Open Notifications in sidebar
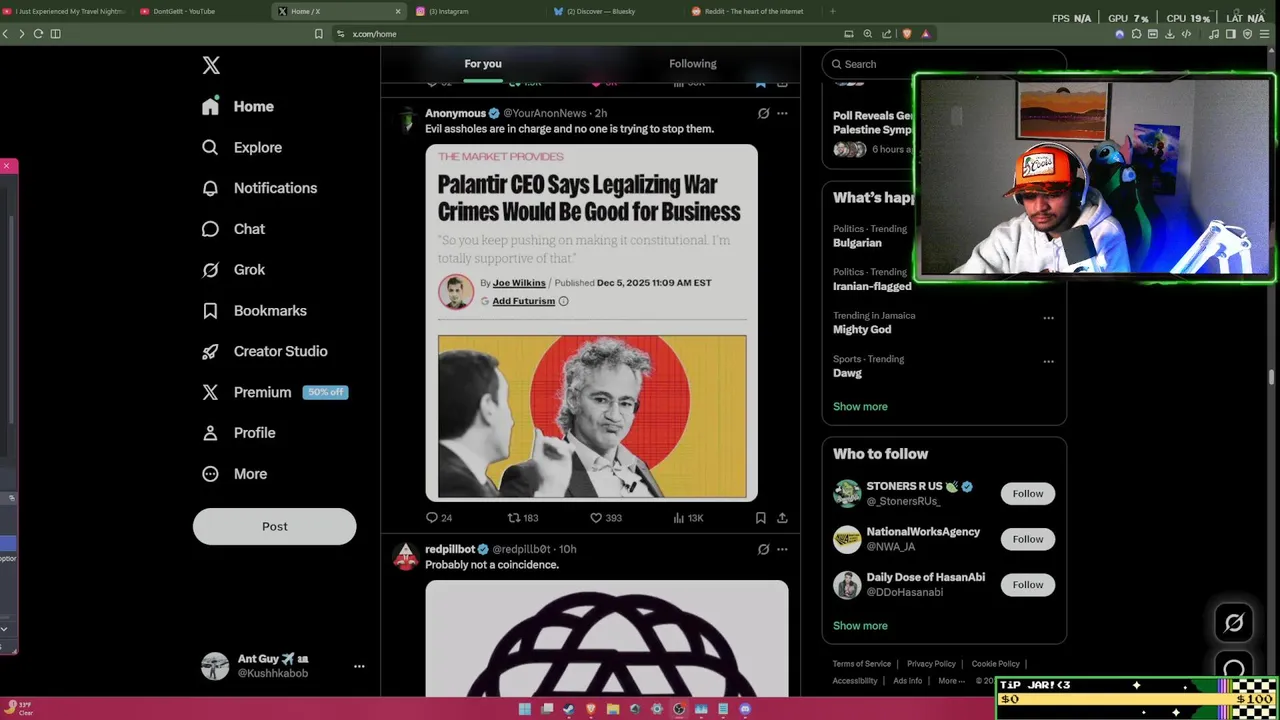Image resolution: width=1280 pixels, height=720 pixels. 259,188
